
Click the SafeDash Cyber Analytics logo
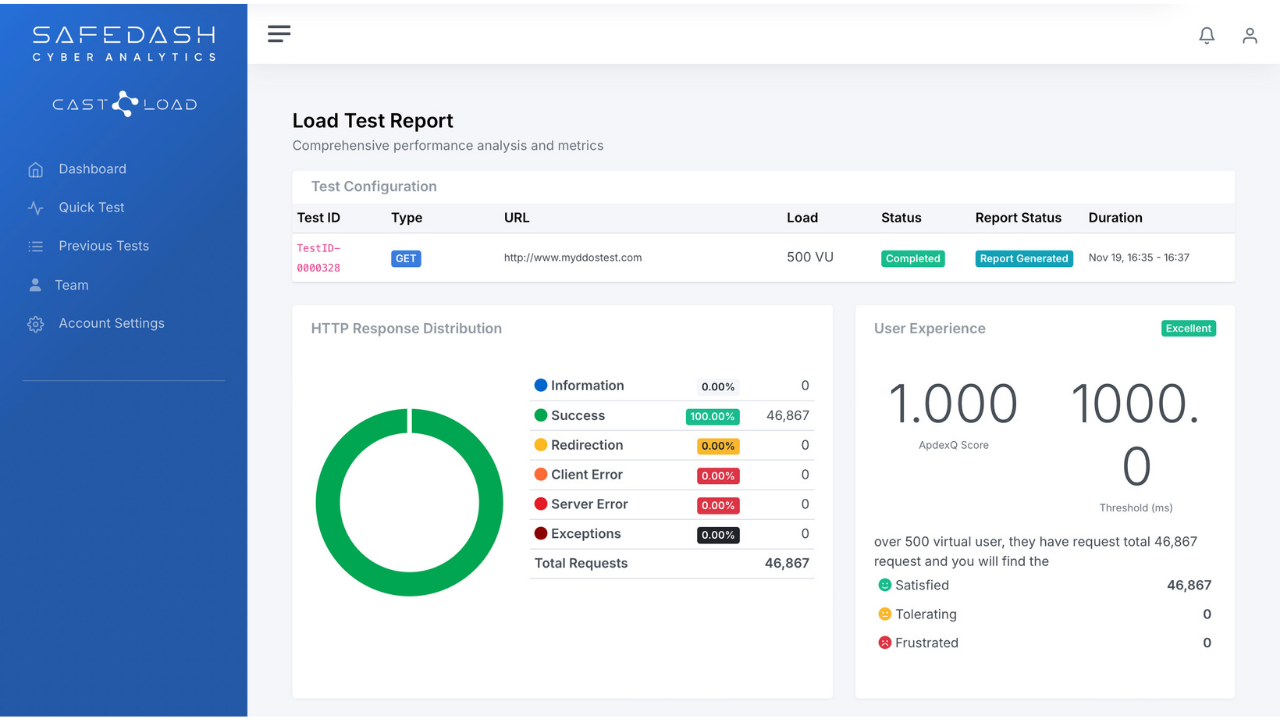tap(124, 43)
